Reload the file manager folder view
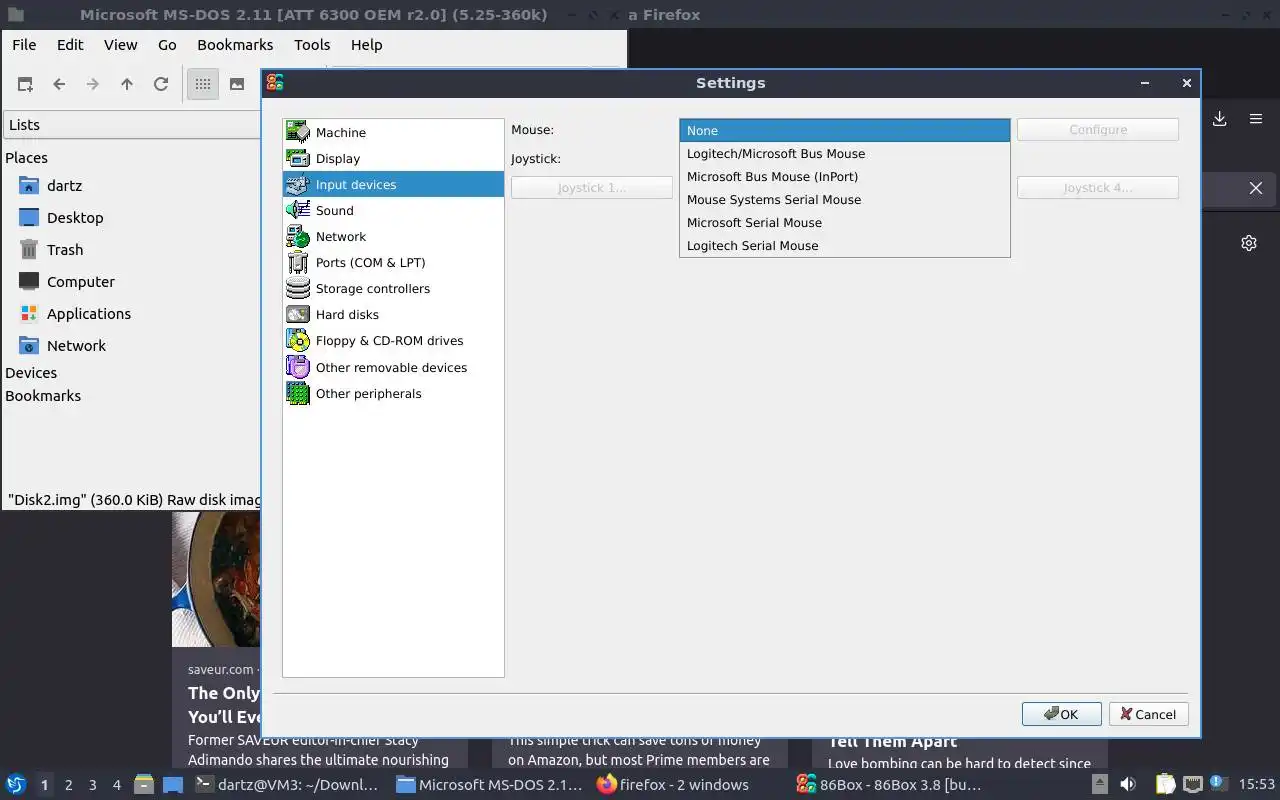The image size is (1280, 800). (161, 84)
